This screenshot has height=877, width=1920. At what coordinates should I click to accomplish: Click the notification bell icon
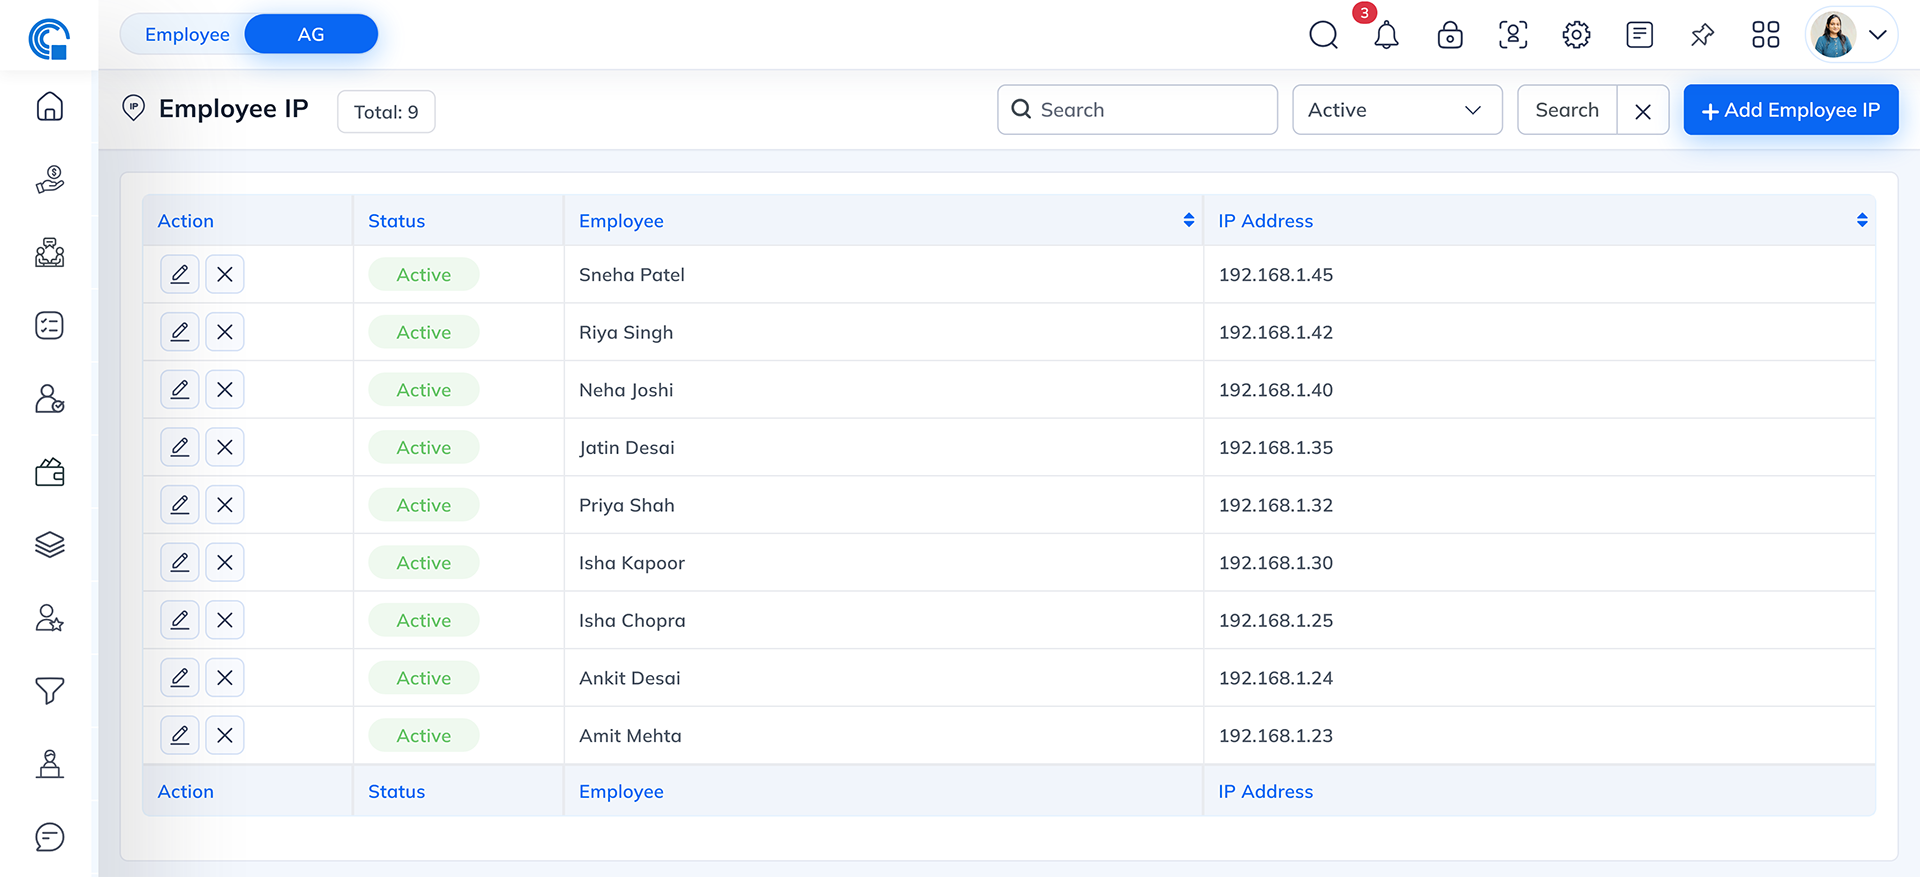pyautogui.click(x=1386, y=35)
